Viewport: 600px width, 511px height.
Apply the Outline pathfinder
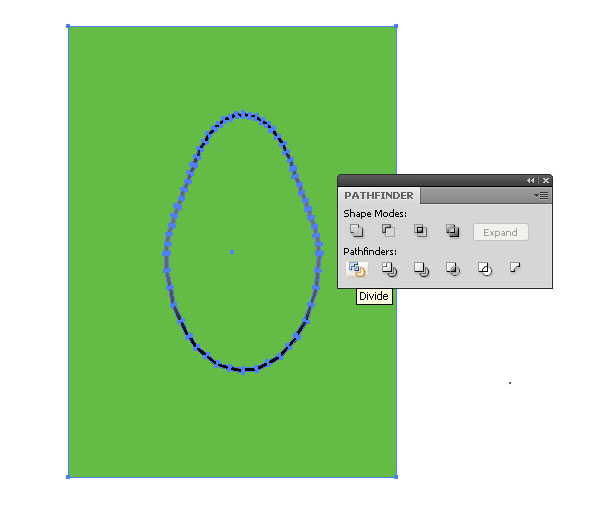pyautogui.click(x=484, y=269)
